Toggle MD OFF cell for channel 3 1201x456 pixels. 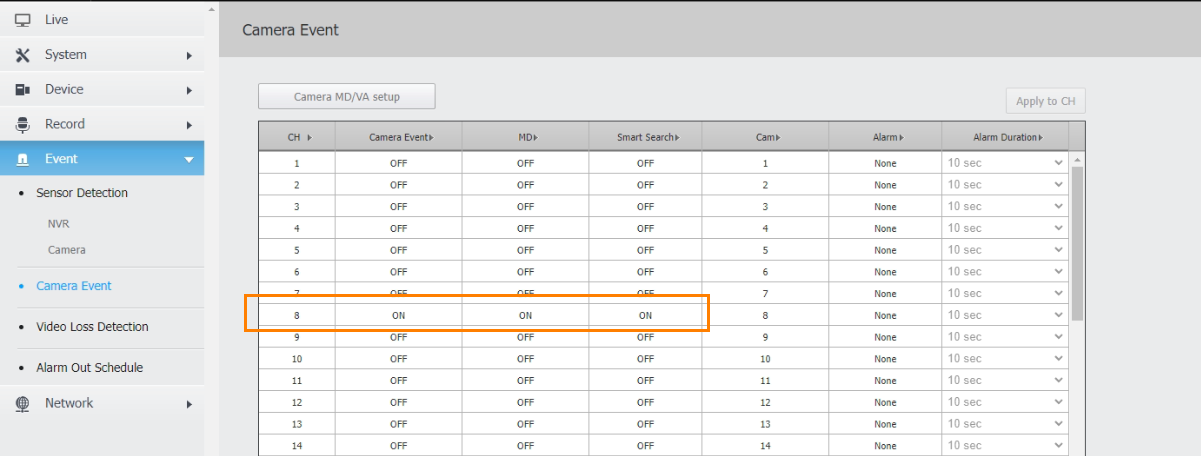coord(525,206)
